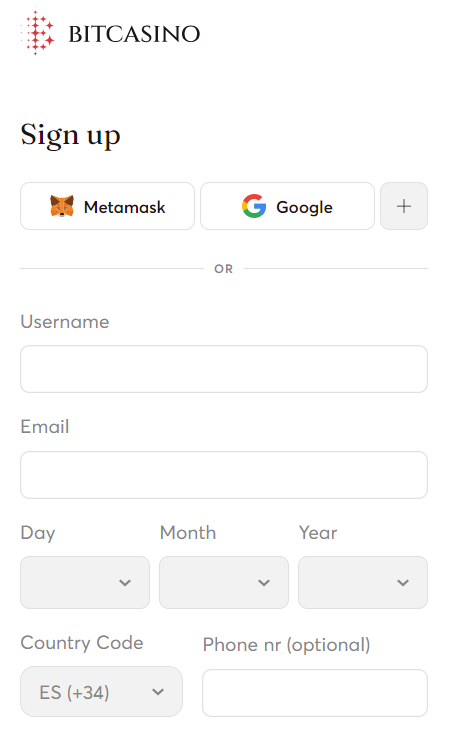The height and width of the screenshot is (748, 451).
Task: Focus the Username text field
Action: coord(224,369)
